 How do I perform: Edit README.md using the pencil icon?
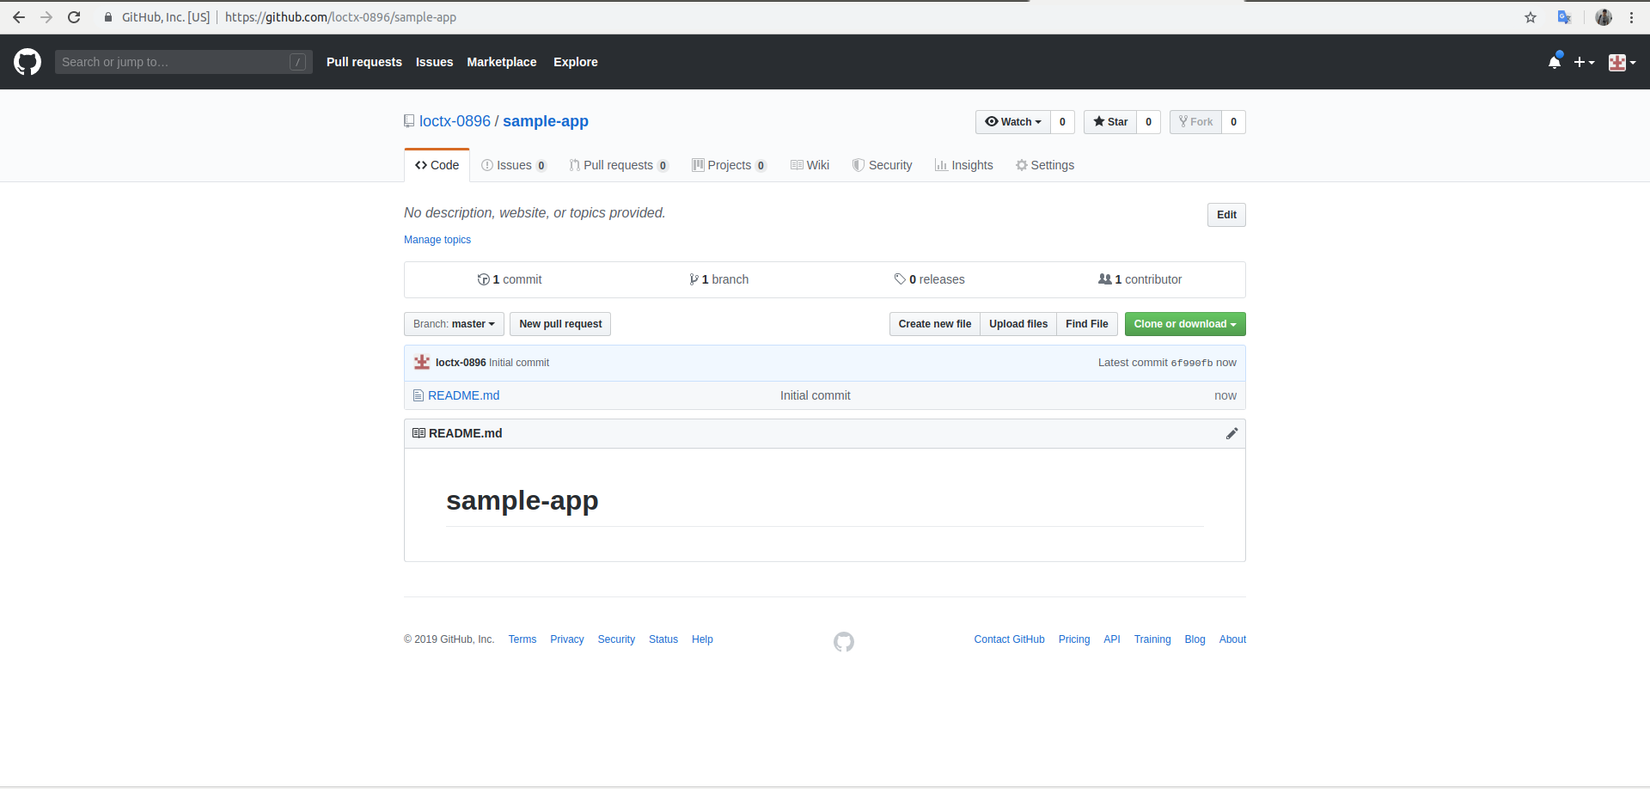pyautogui.click(x=1231, y=433)
